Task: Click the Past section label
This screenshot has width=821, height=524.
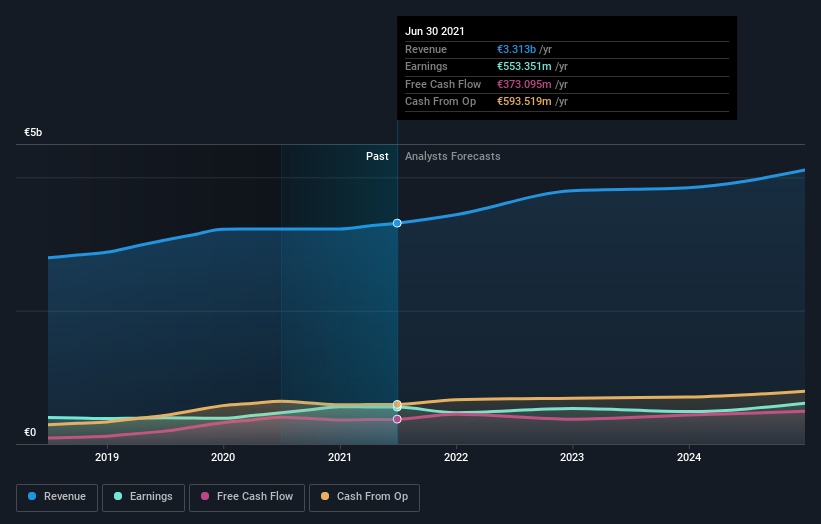Action: pos(377,156)
